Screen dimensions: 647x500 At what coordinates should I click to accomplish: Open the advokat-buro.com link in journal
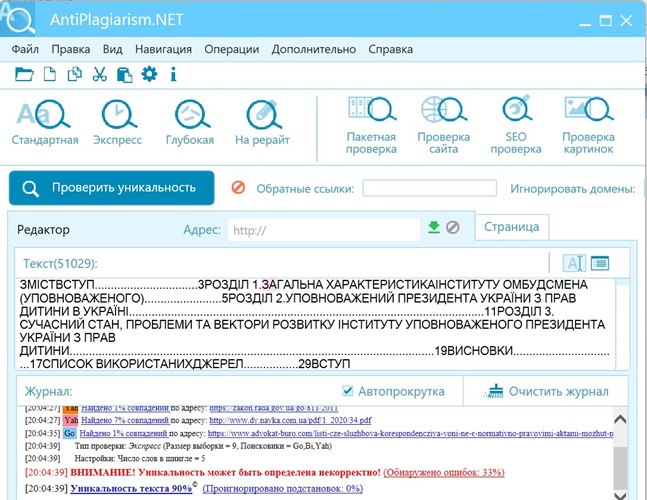pos(411,433)
